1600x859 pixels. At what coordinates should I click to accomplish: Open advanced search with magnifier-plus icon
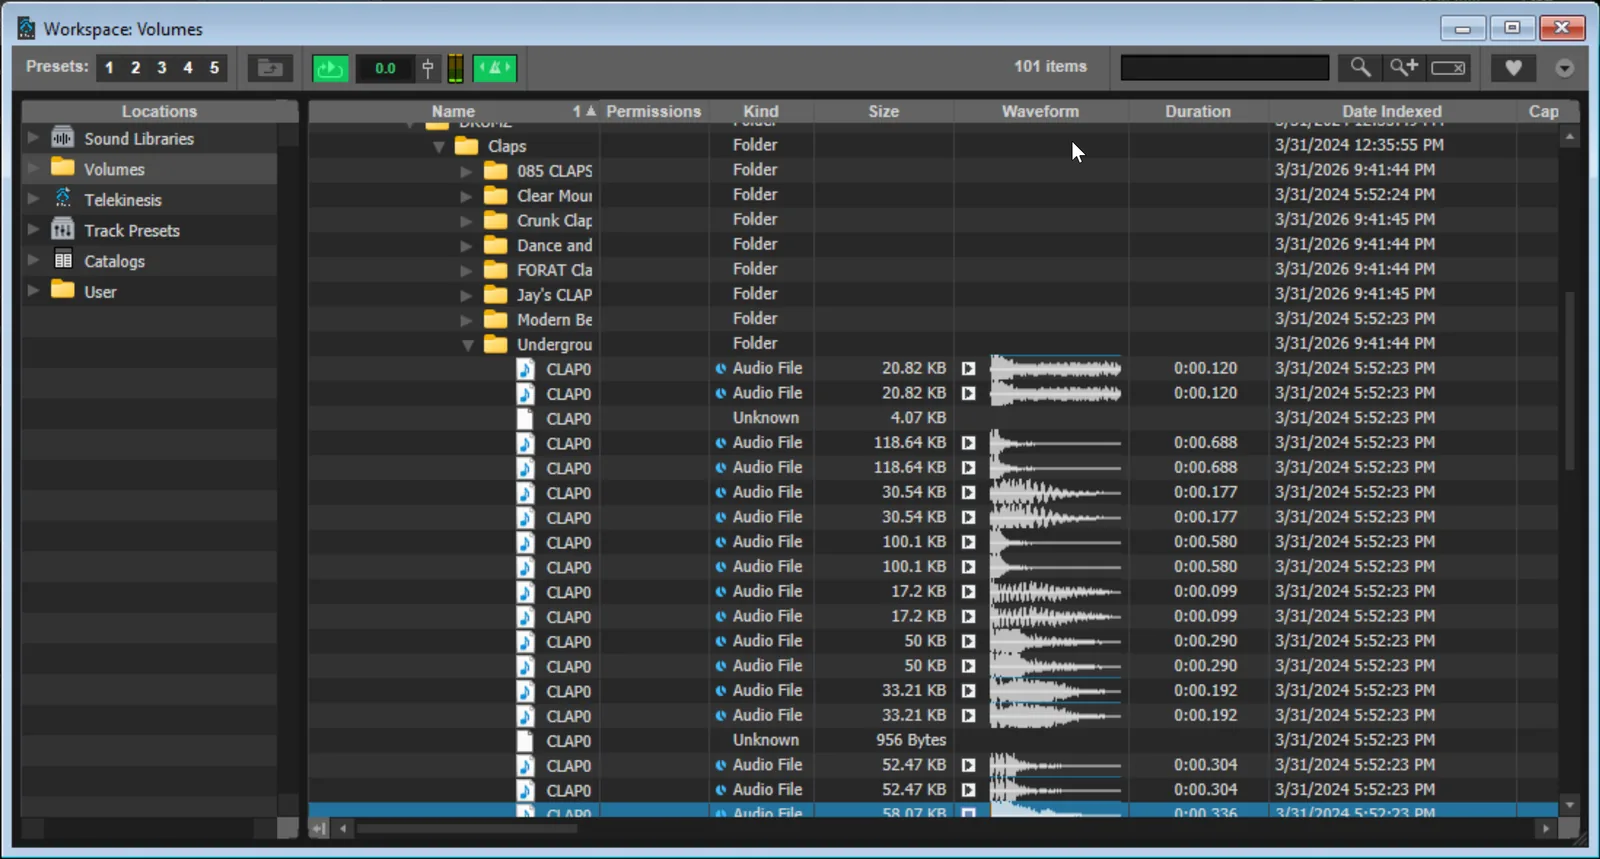click(1404, 67)
